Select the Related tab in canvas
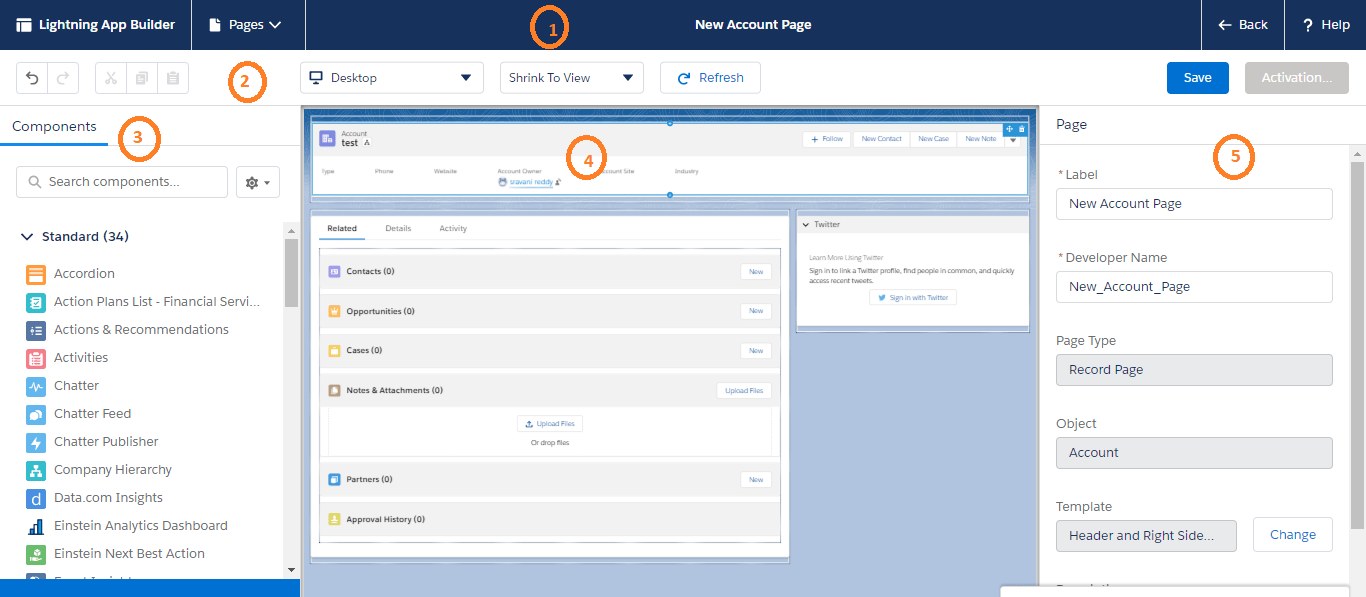The width and height of the screenshot is (1366, 597). pyautogui.click(x=342, y=229)
